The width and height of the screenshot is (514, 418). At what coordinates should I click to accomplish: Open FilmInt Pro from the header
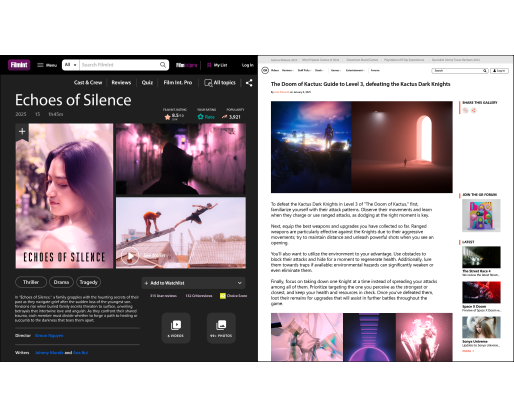pos(186,65)
